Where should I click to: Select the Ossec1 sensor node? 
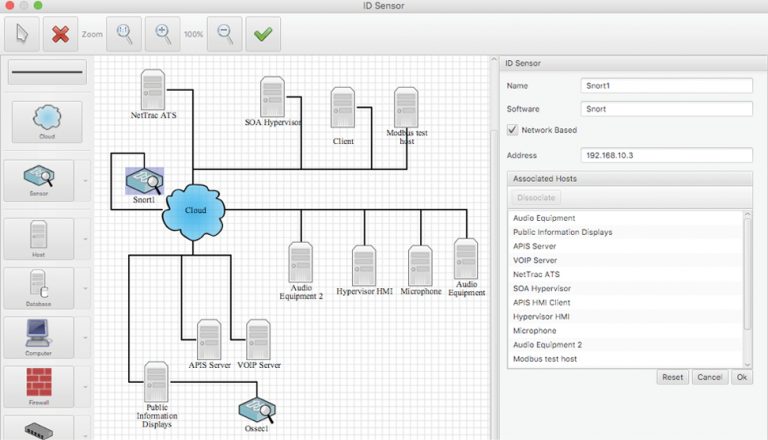(x=255, y=407)
